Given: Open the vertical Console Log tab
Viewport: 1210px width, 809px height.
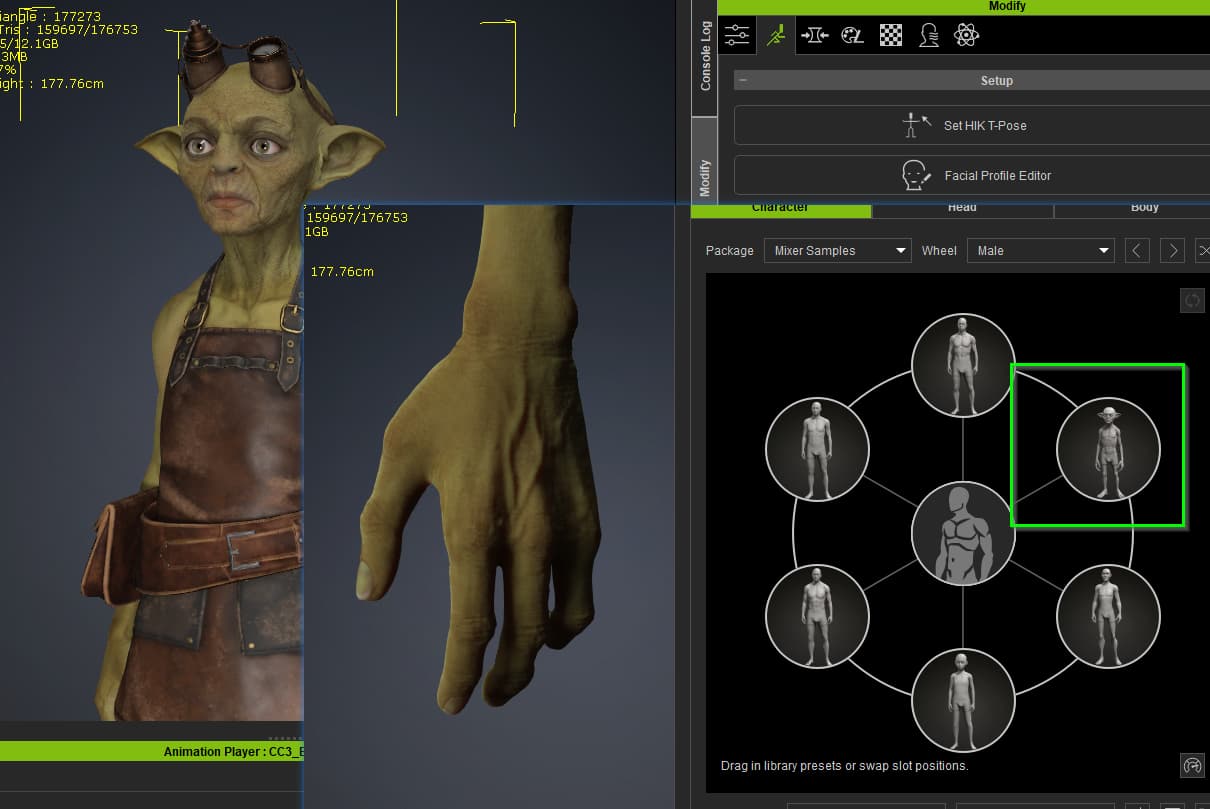Looking at the screenshot, I should tap(705, 56).
